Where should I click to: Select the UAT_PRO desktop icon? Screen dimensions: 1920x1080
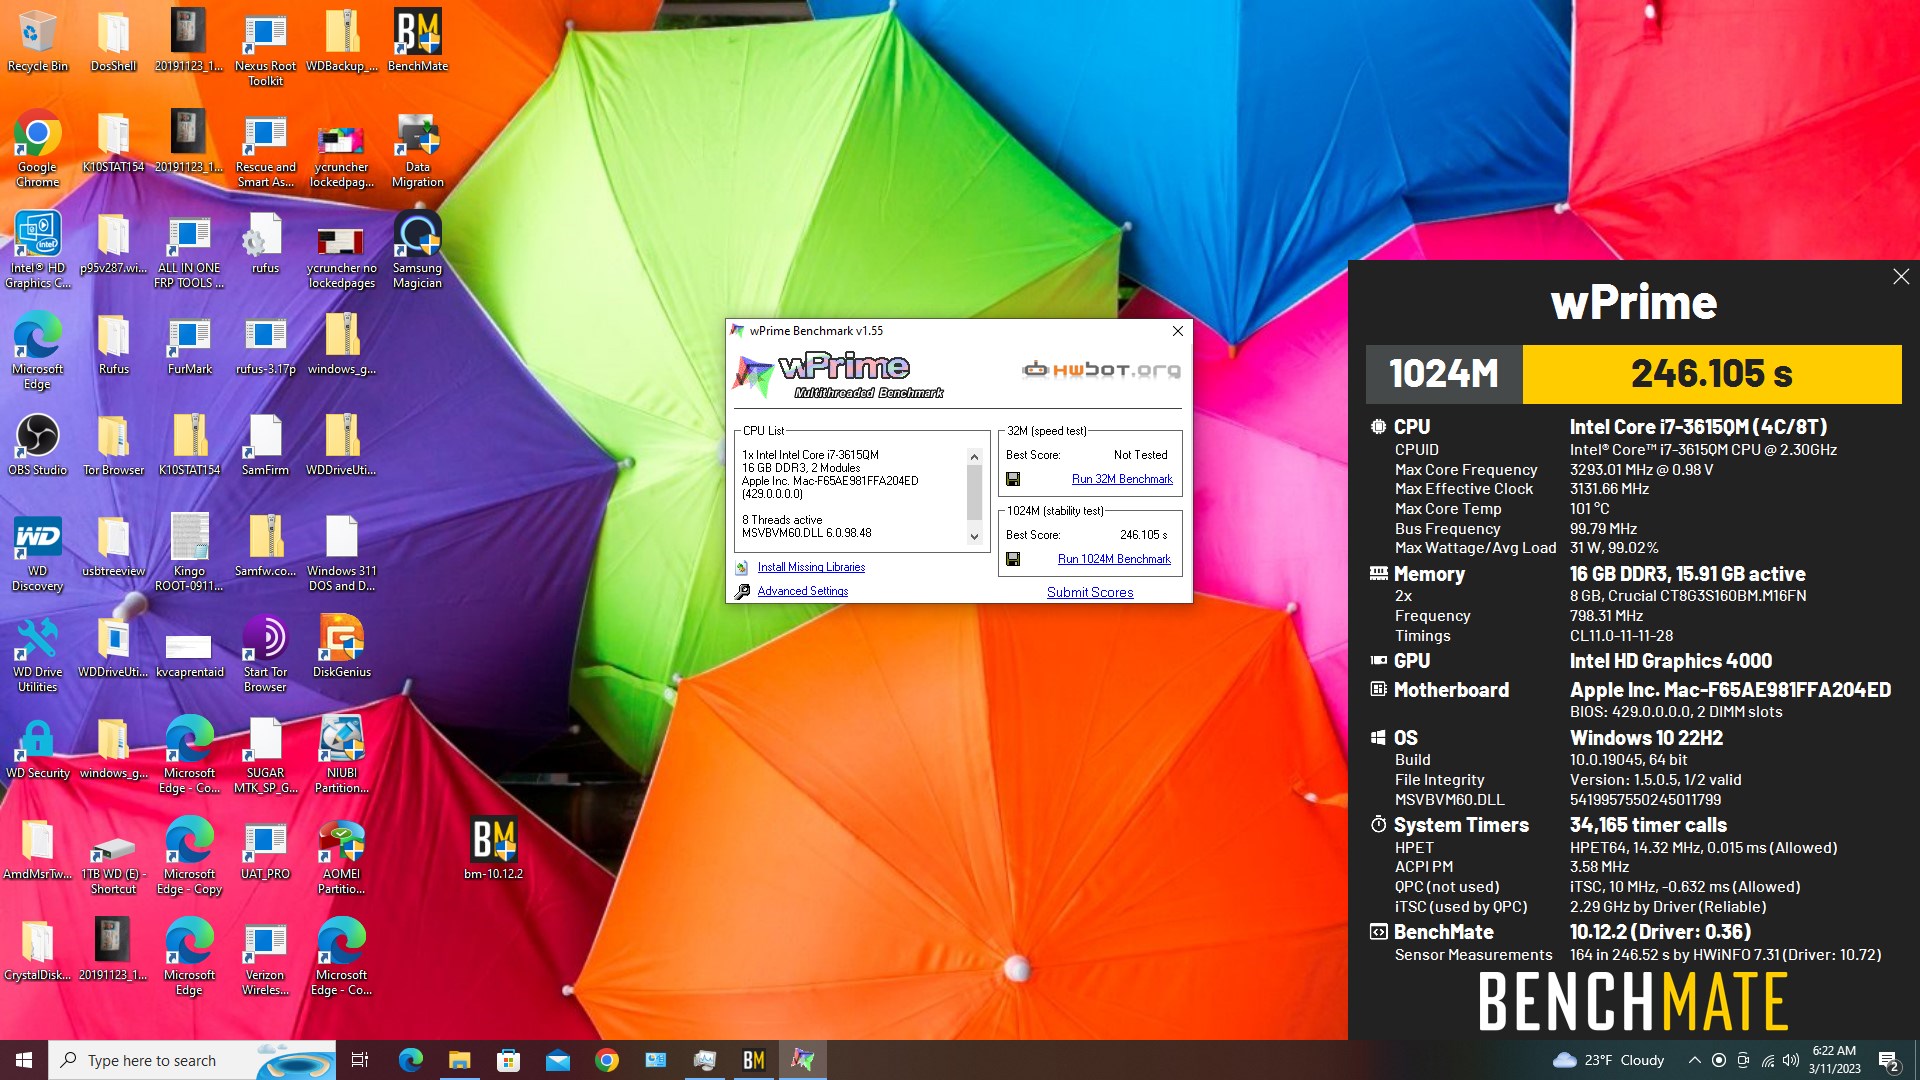coord(265,848)
